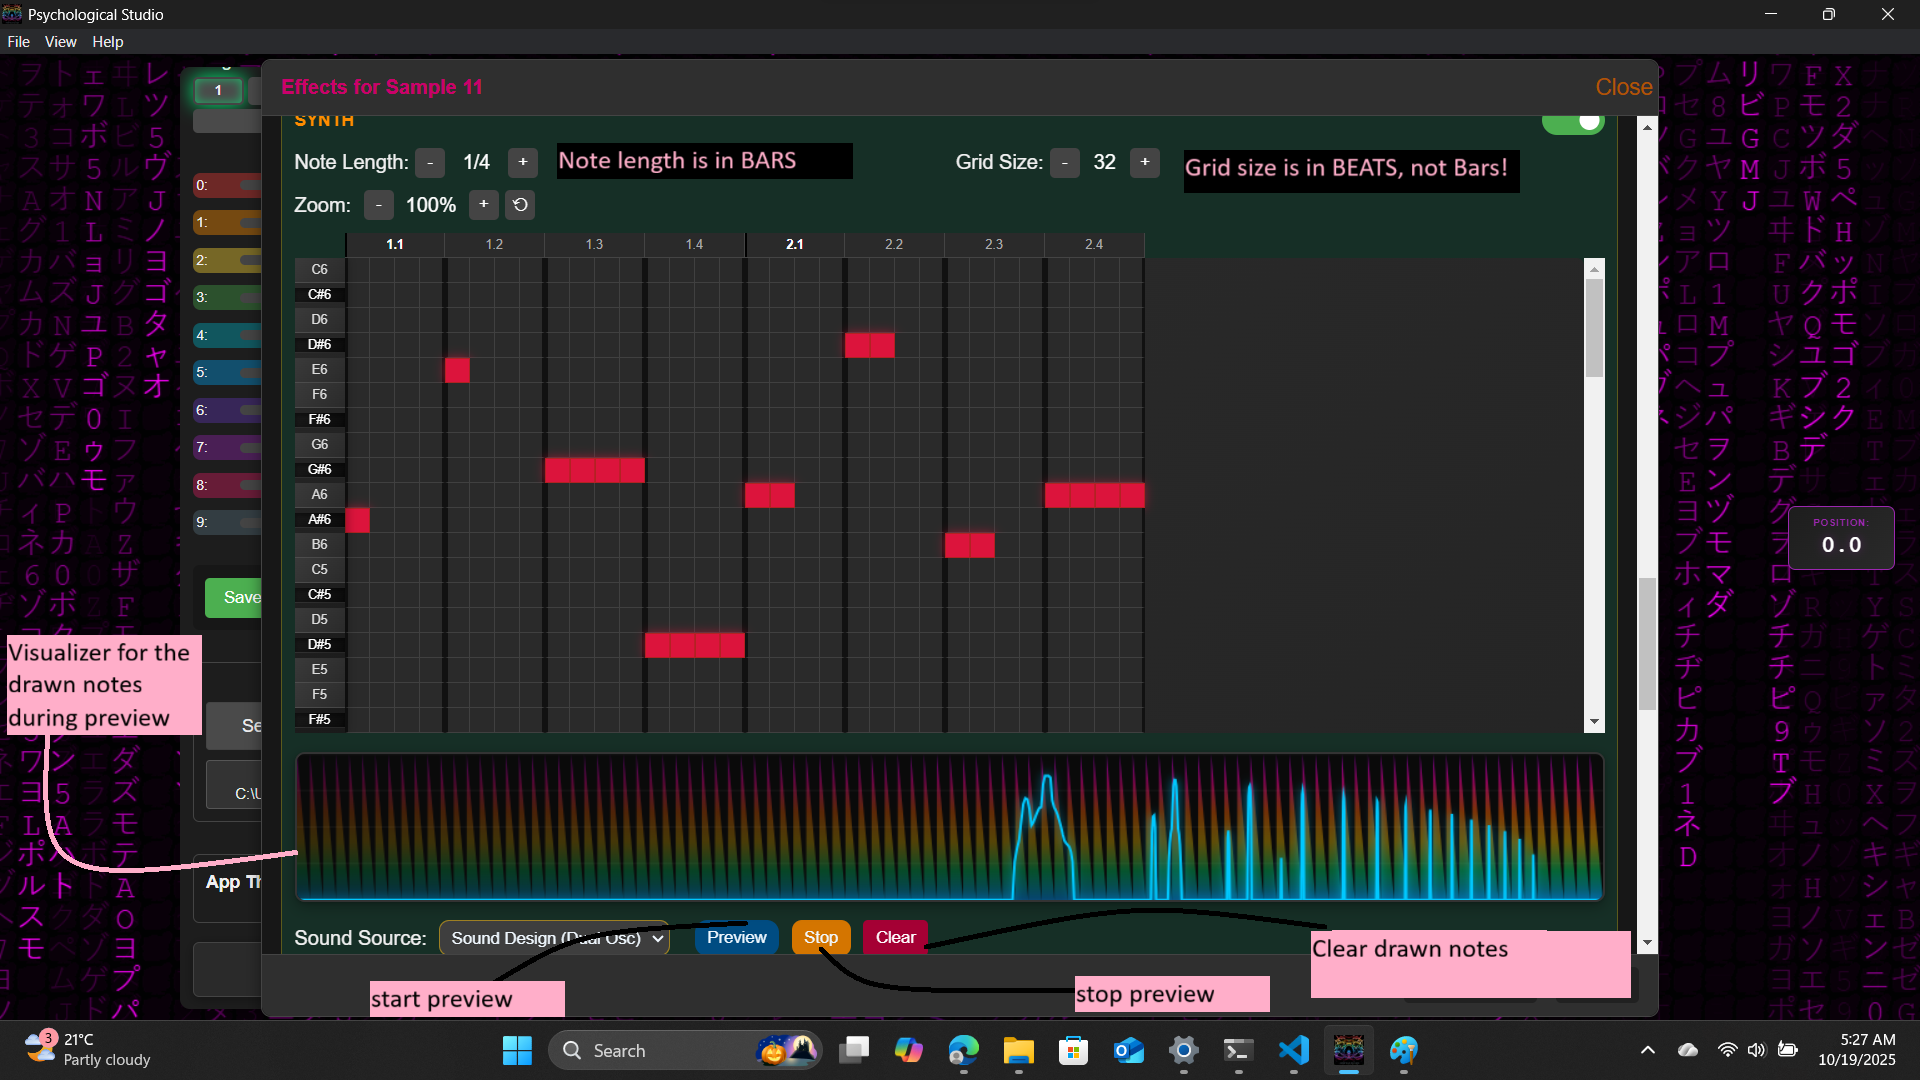Click the D#5 piano key label
The width and height of the screenshot is (1920, 1080).
pyautogui.click(x=319, y=644)
